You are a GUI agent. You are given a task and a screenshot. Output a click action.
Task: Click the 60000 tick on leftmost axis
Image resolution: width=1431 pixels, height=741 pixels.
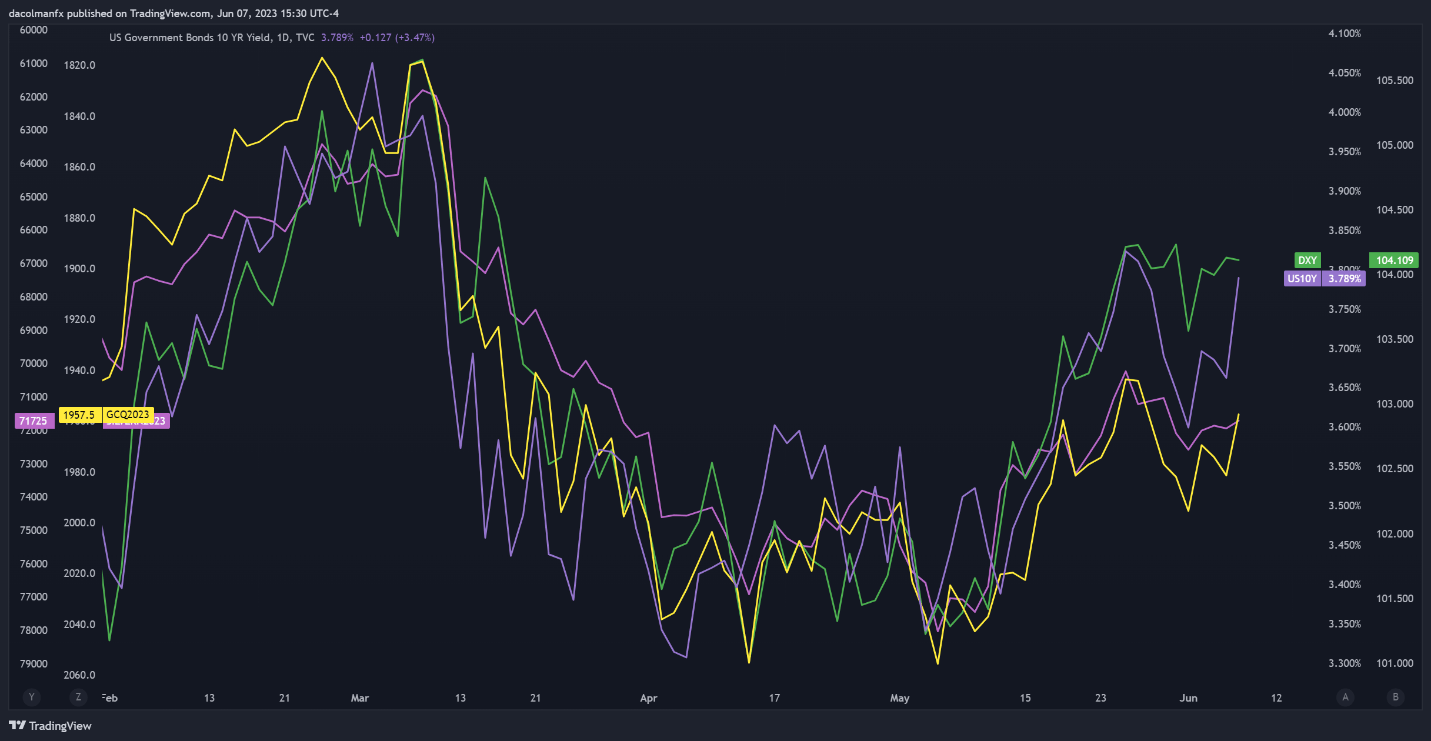point(34,30)
